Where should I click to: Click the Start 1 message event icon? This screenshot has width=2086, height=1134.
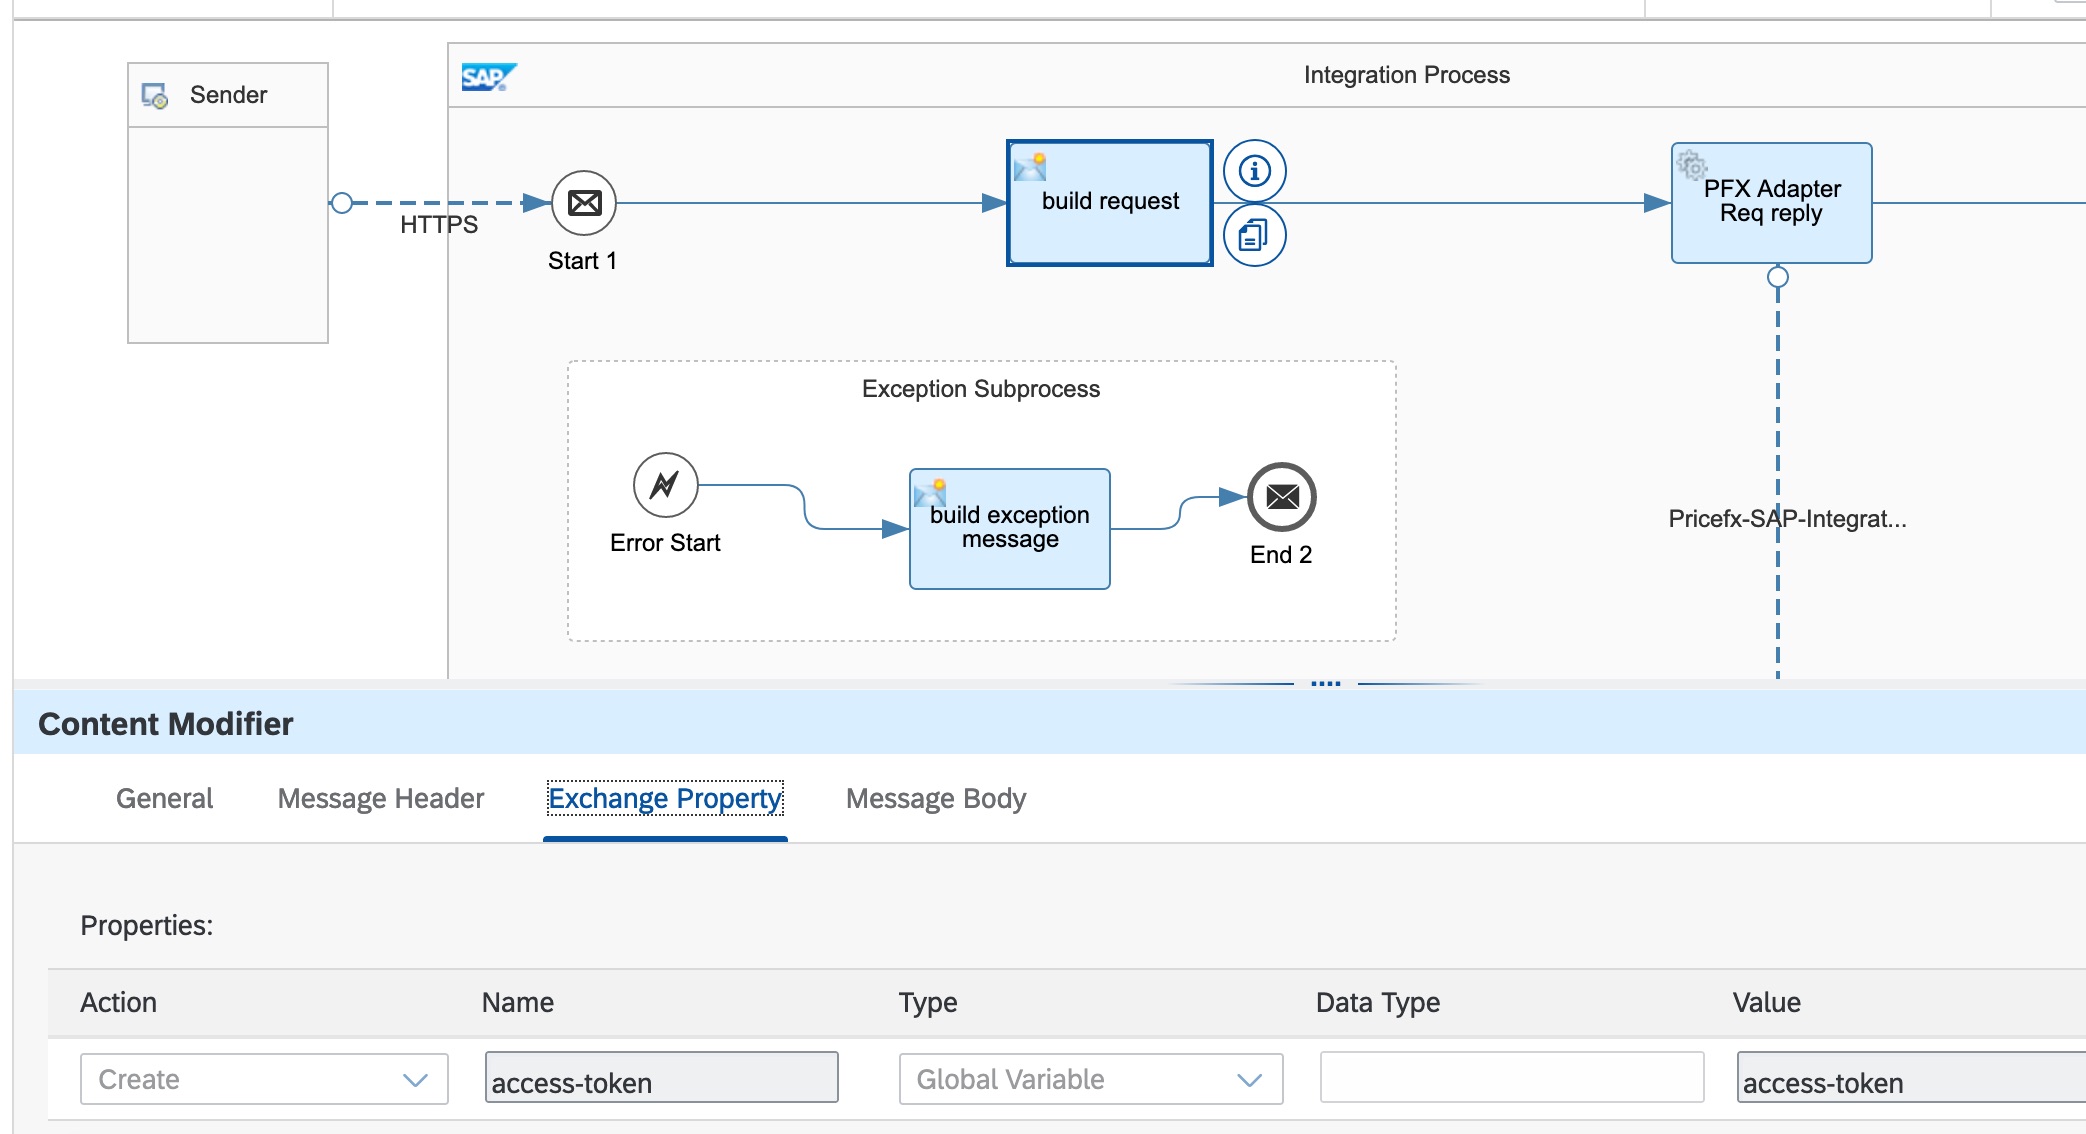click(x=584, y=203)
